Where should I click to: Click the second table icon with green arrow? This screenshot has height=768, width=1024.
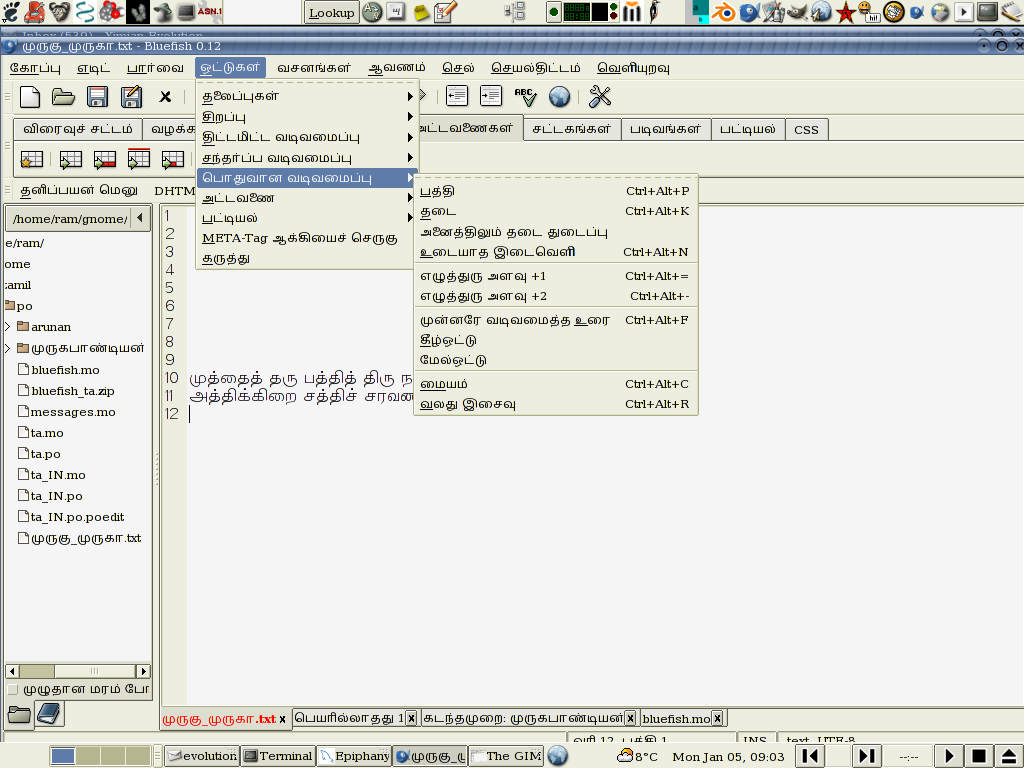tap(71, 159)
